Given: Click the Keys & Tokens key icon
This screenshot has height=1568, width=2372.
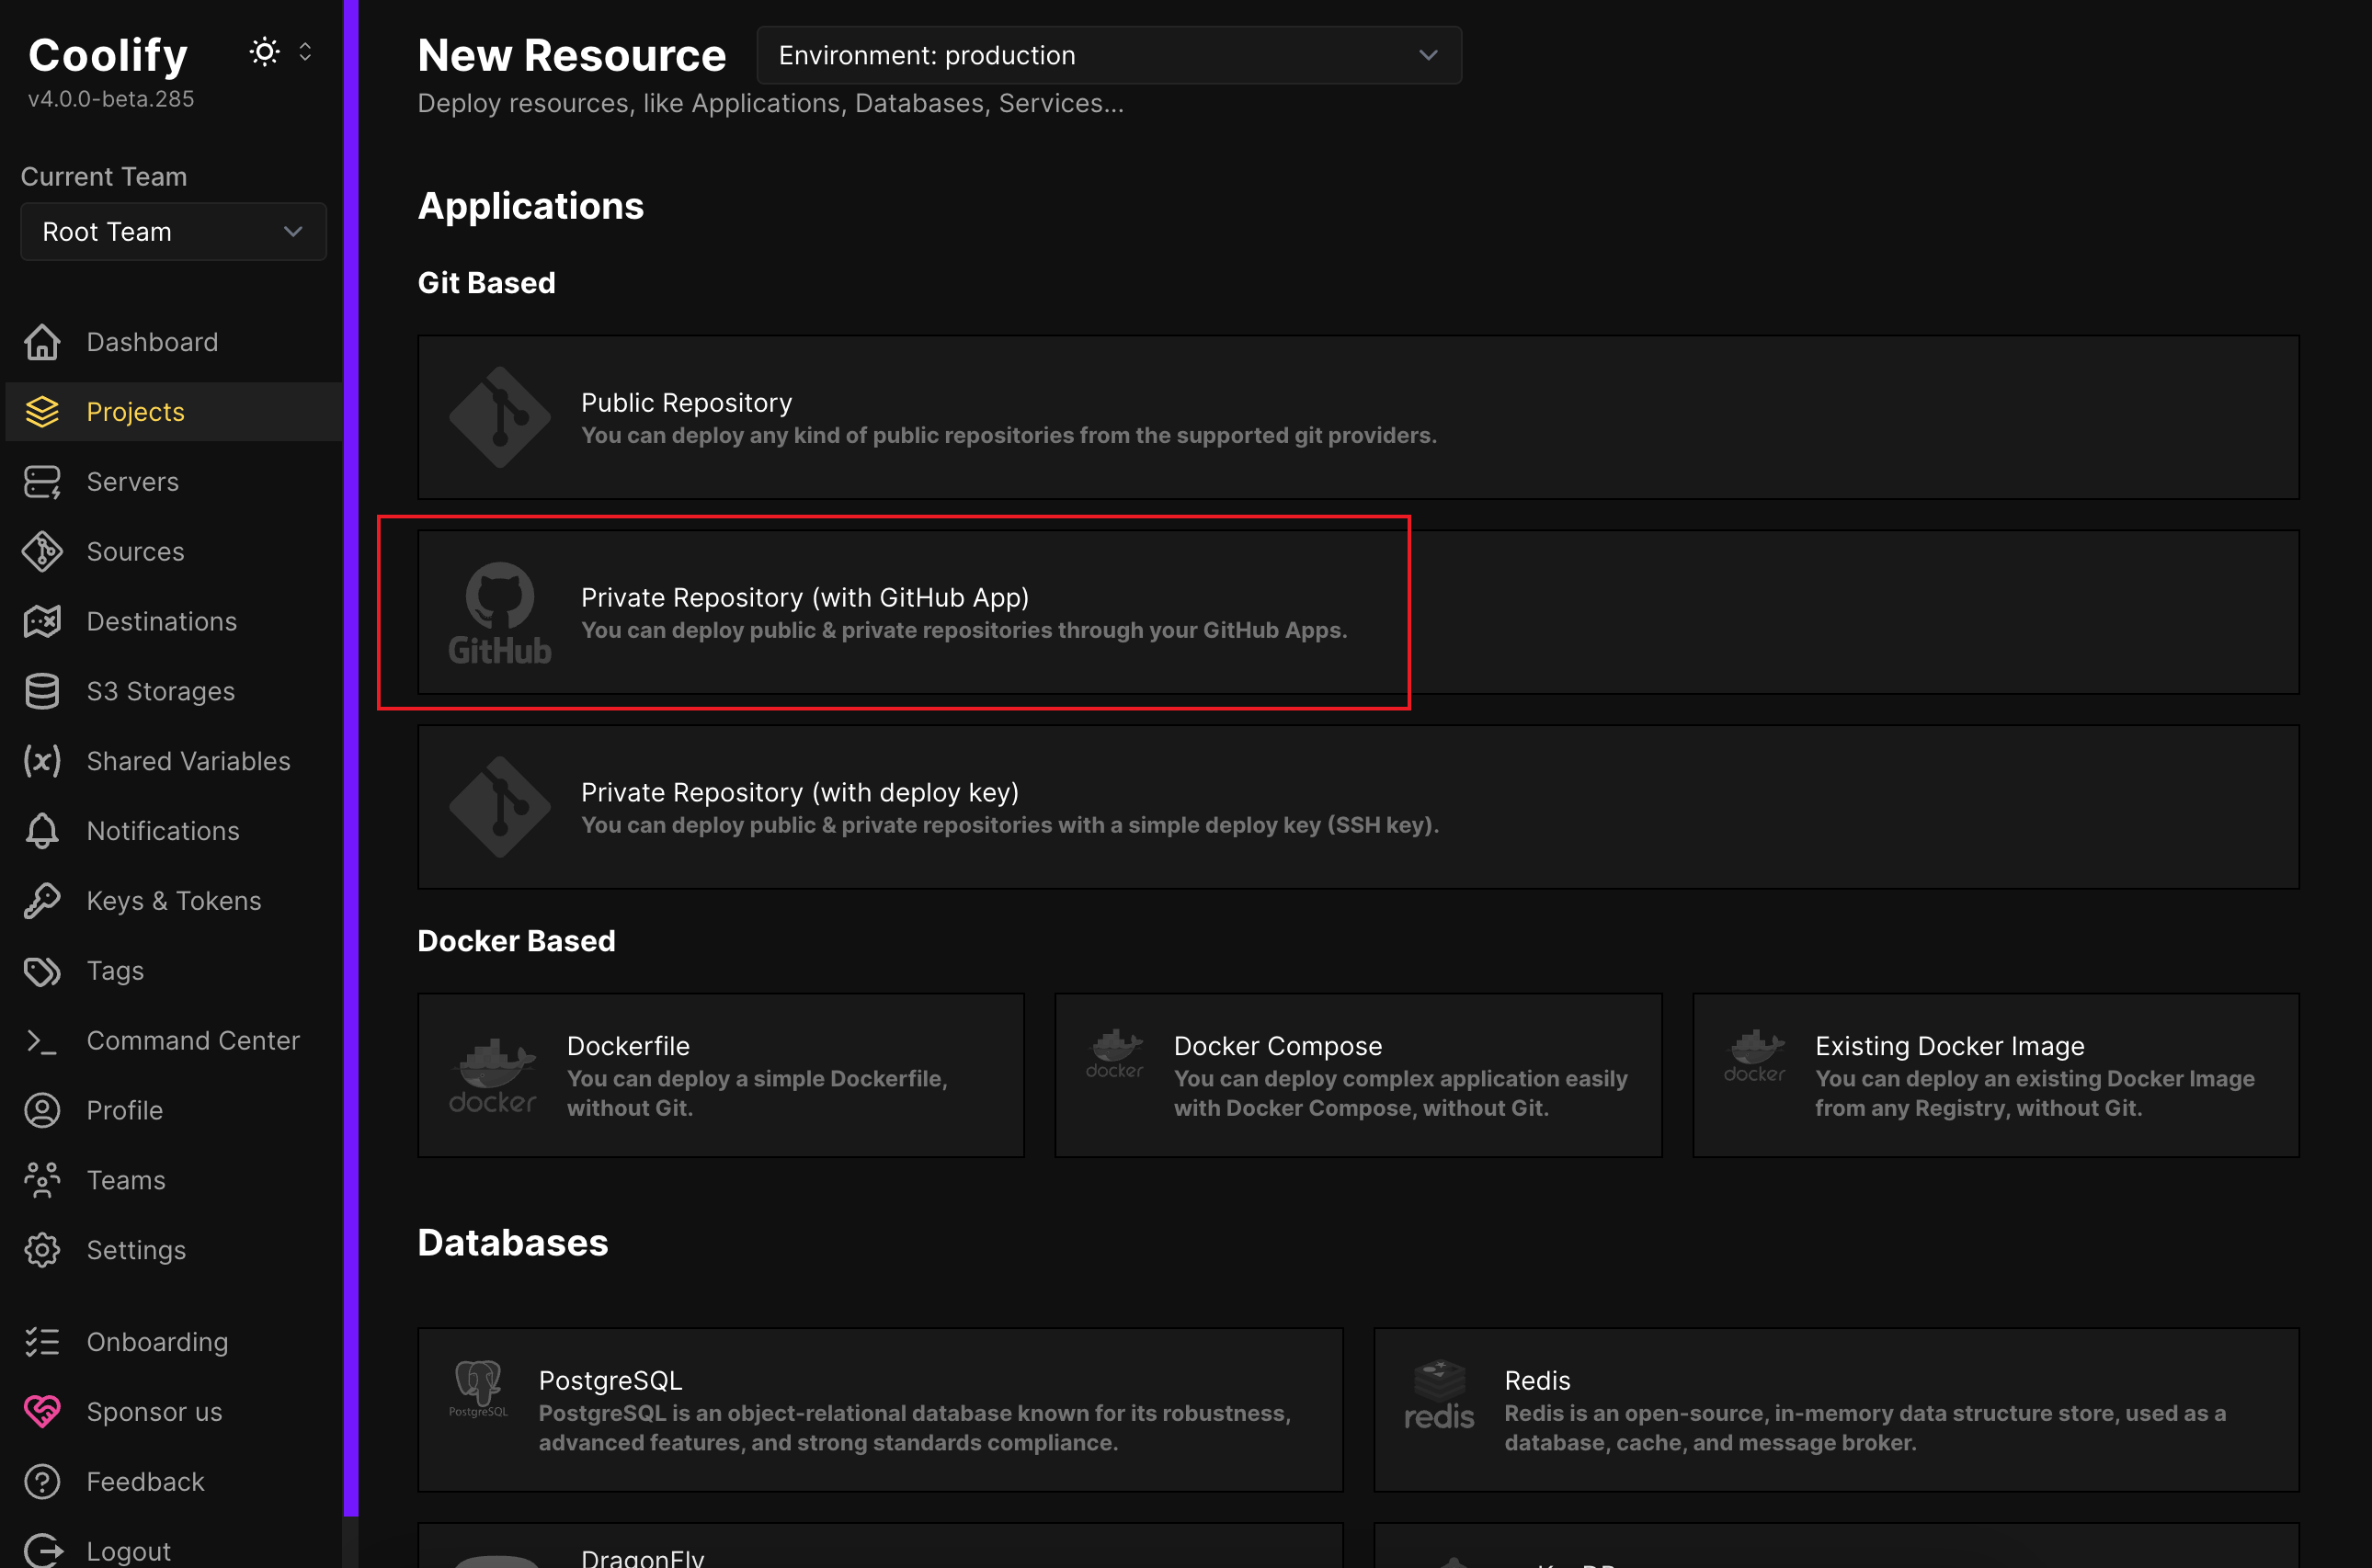Looking at the screenshot, I should (x=42, y=901).
